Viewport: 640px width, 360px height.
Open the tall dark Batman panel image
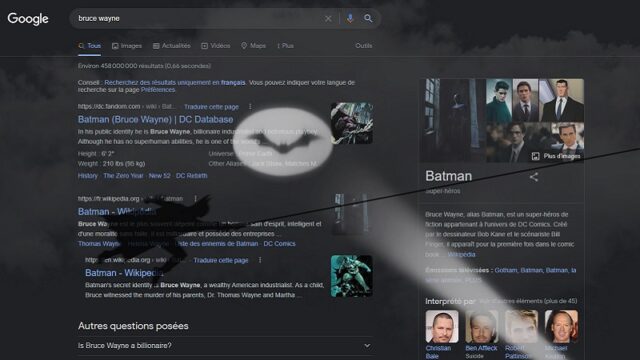coord(453,120)
